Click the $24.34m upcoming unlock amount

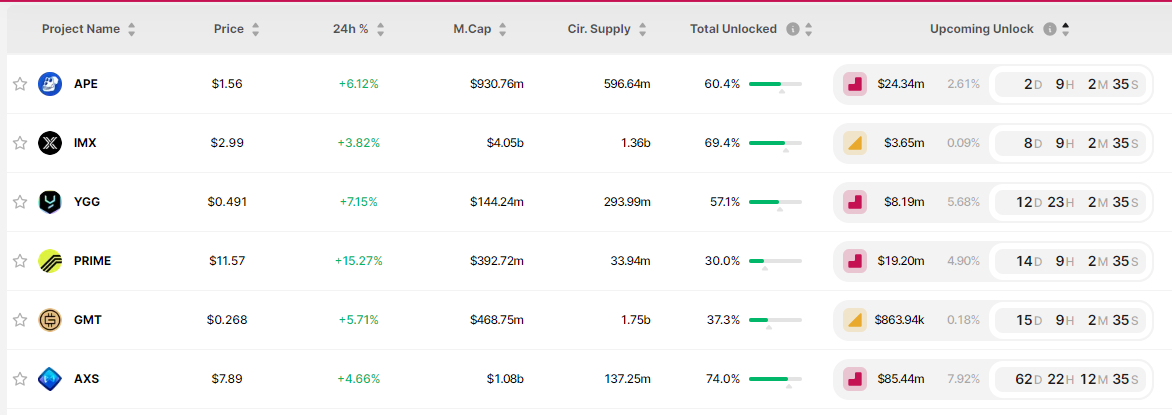coord(901,84)
